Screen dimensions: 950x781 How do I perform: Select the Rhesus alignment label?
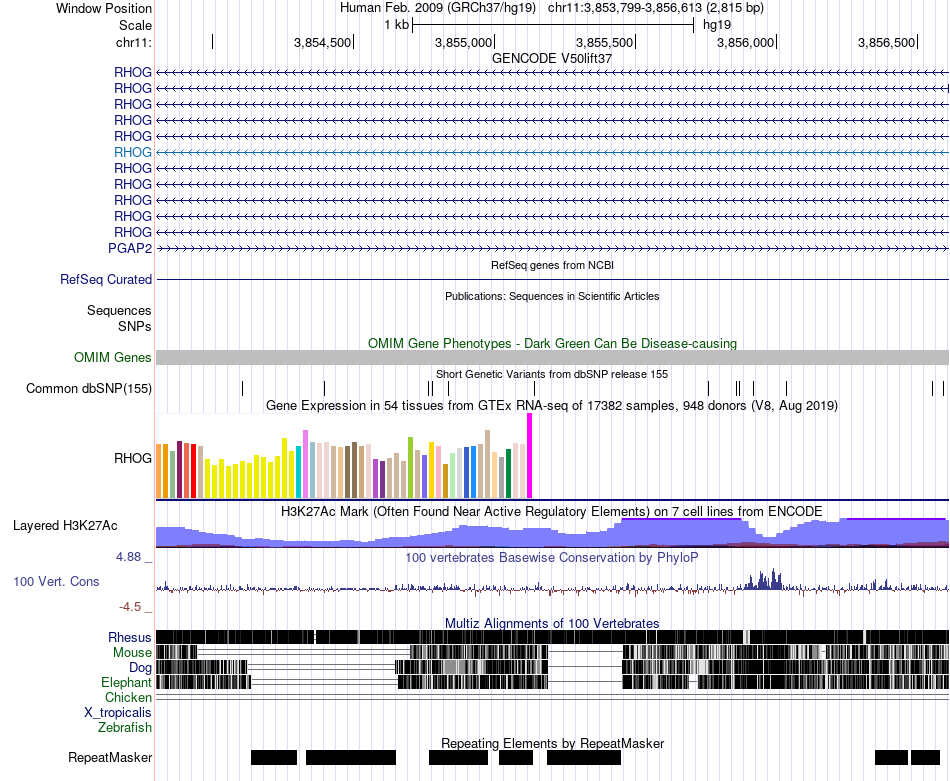130,637
